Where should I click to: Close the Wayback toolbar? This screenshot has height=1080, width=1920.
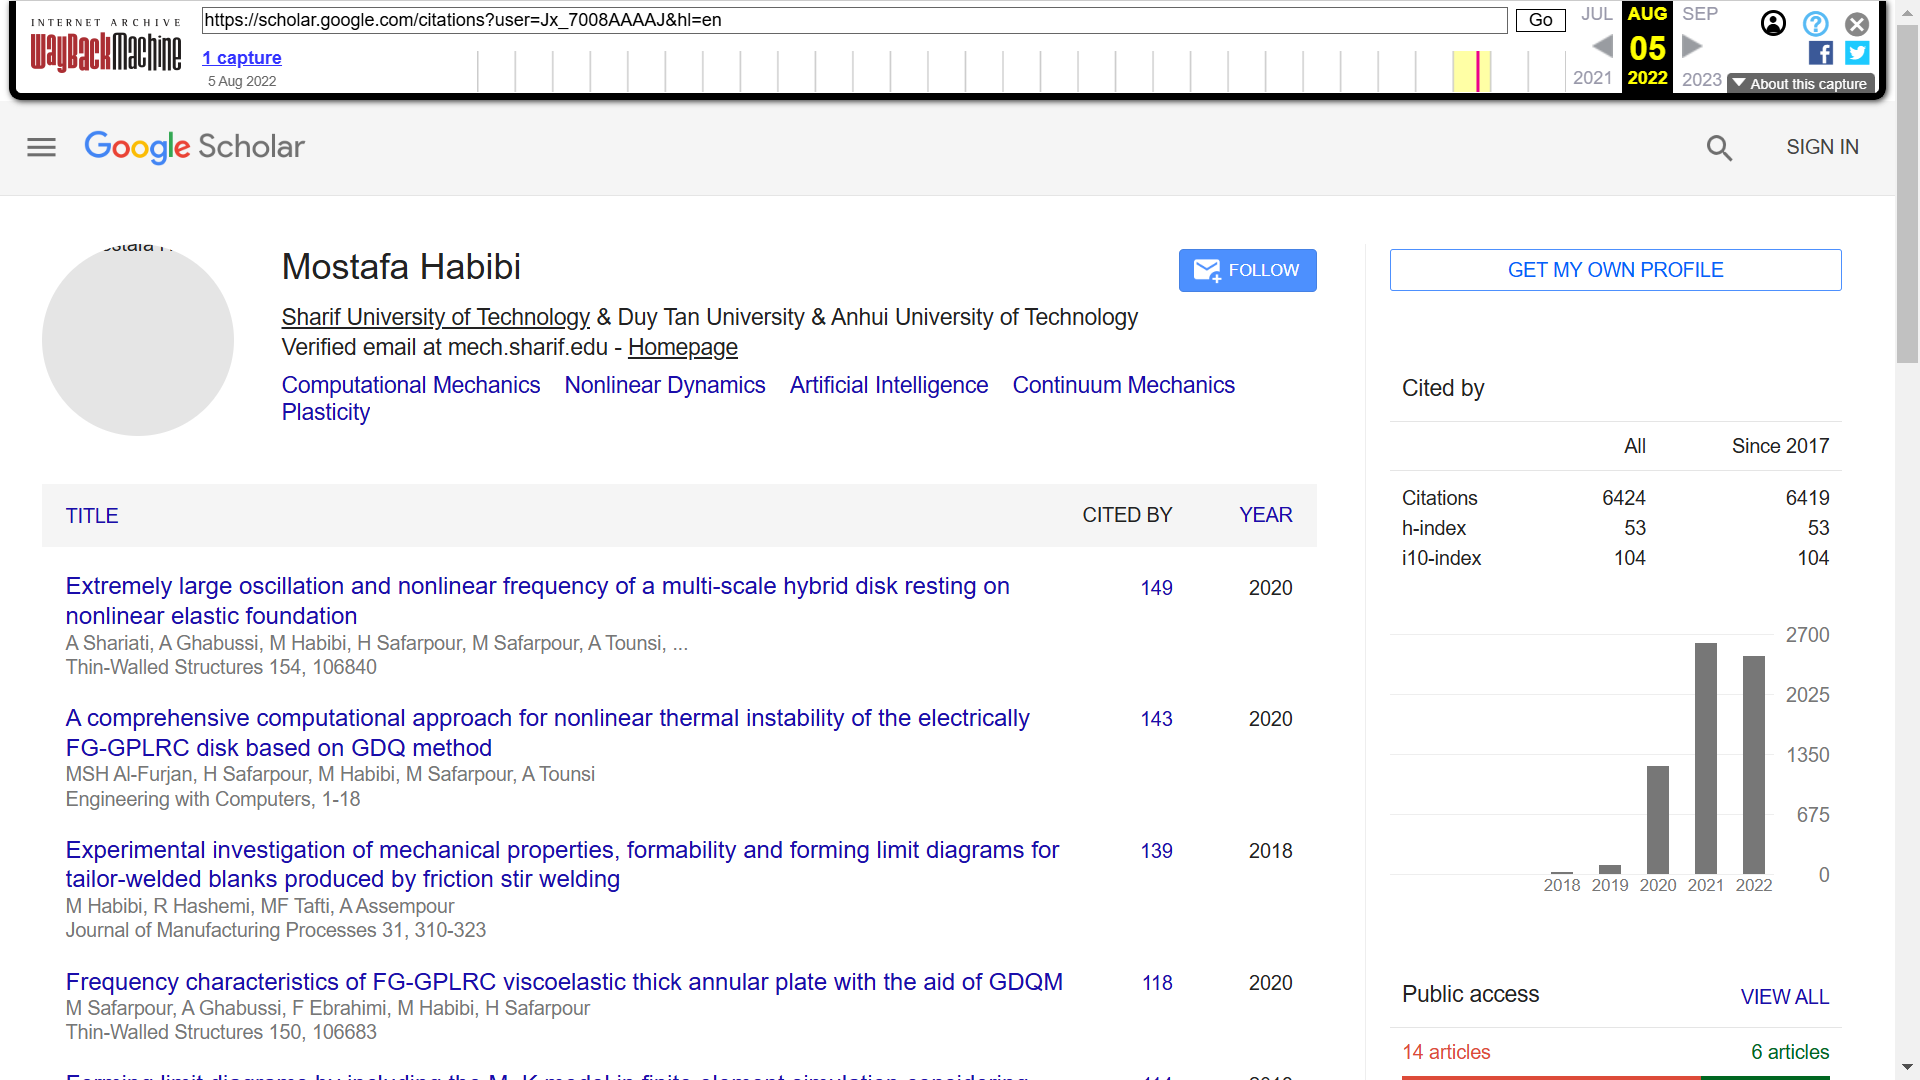pyautogui.click(x=1857, y=24)
